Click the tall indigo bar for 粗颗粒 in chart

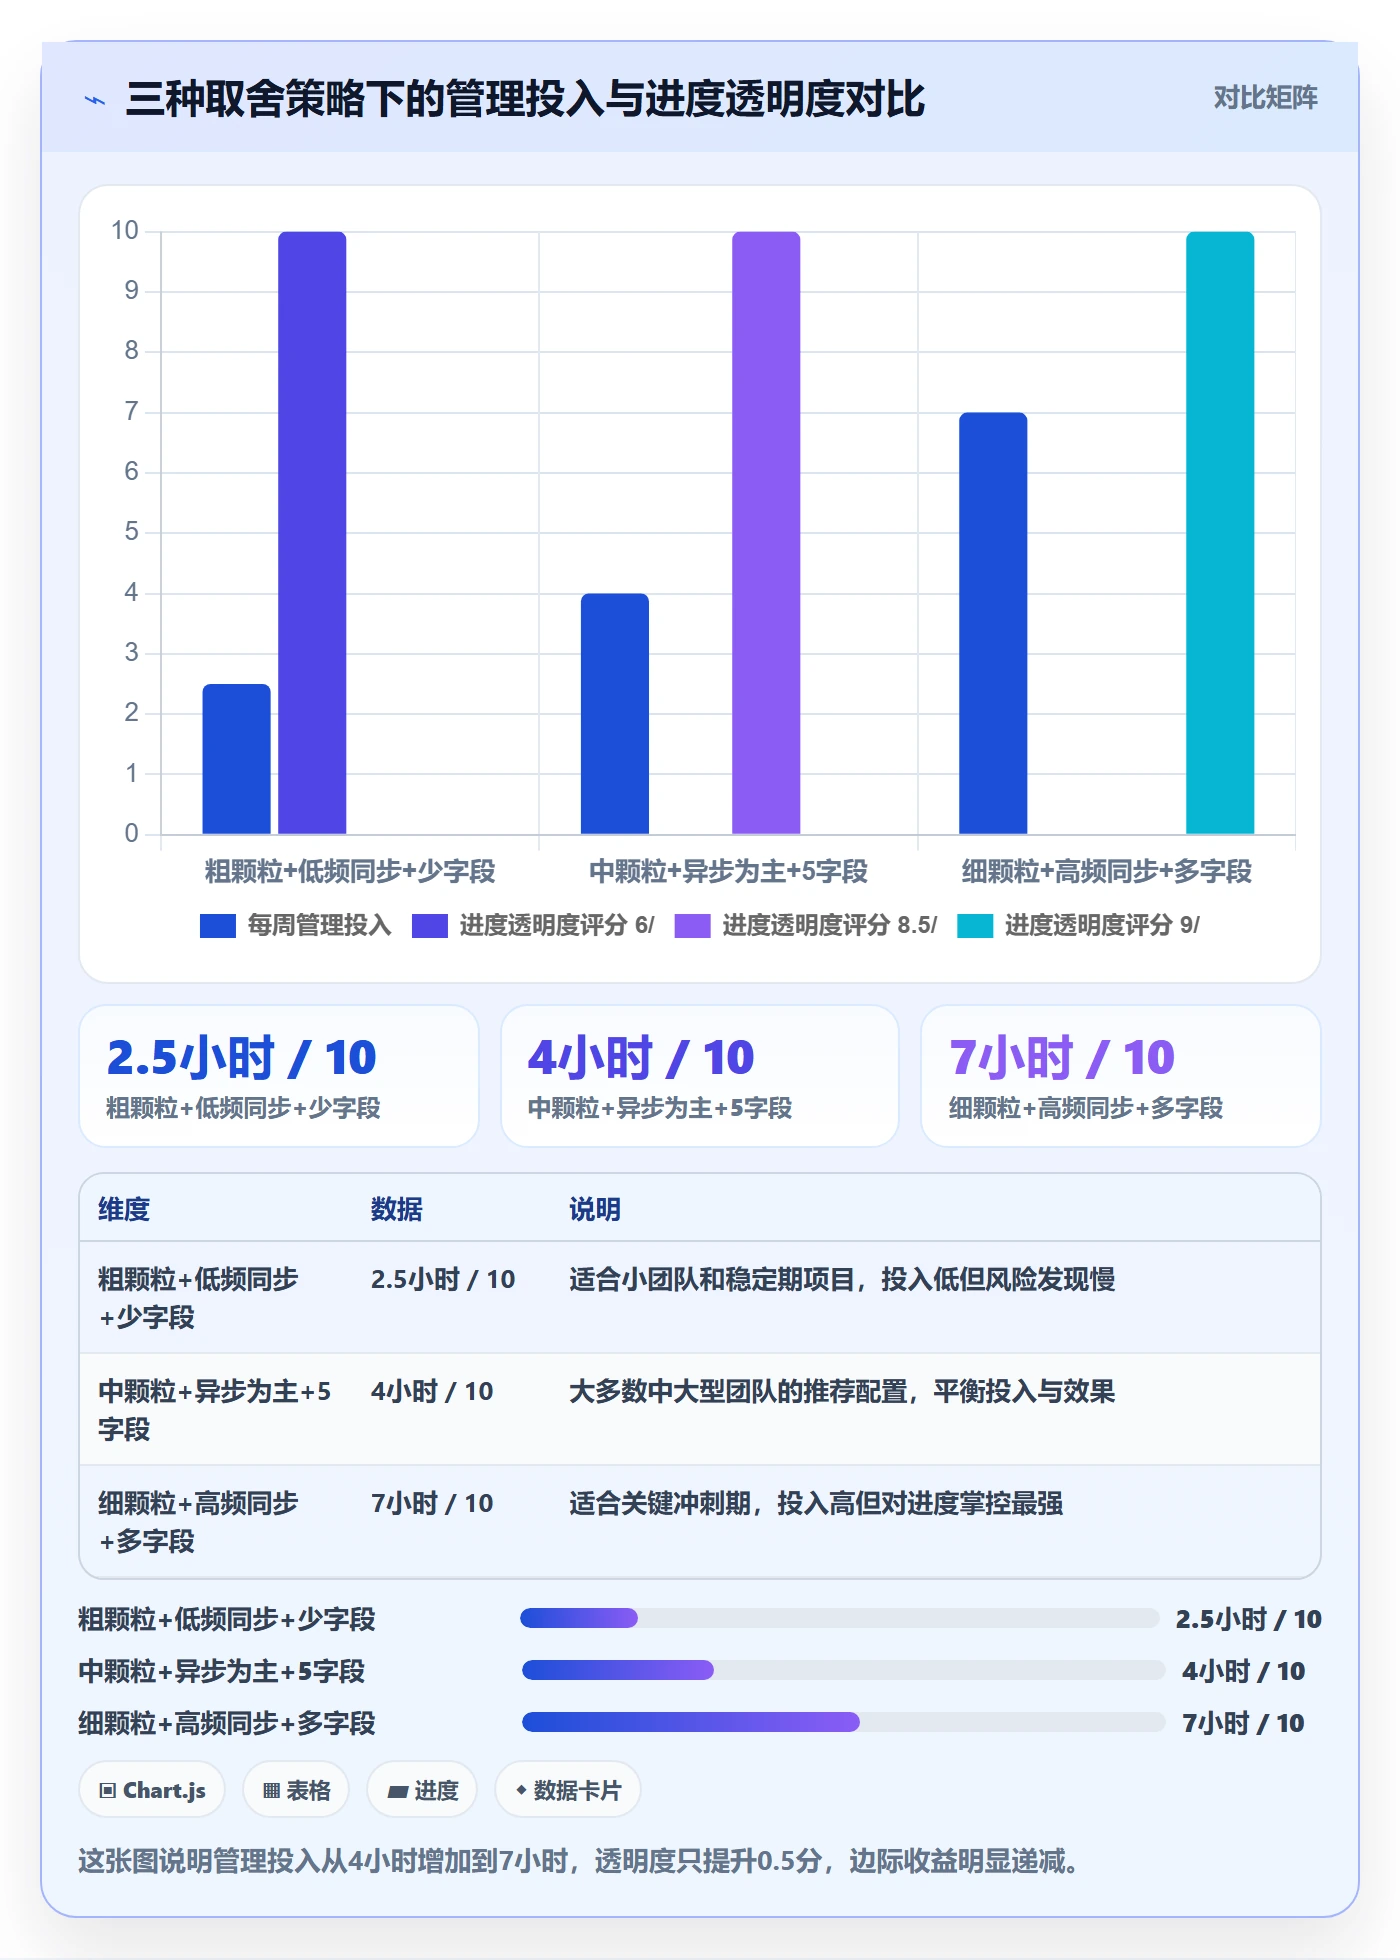312,533
